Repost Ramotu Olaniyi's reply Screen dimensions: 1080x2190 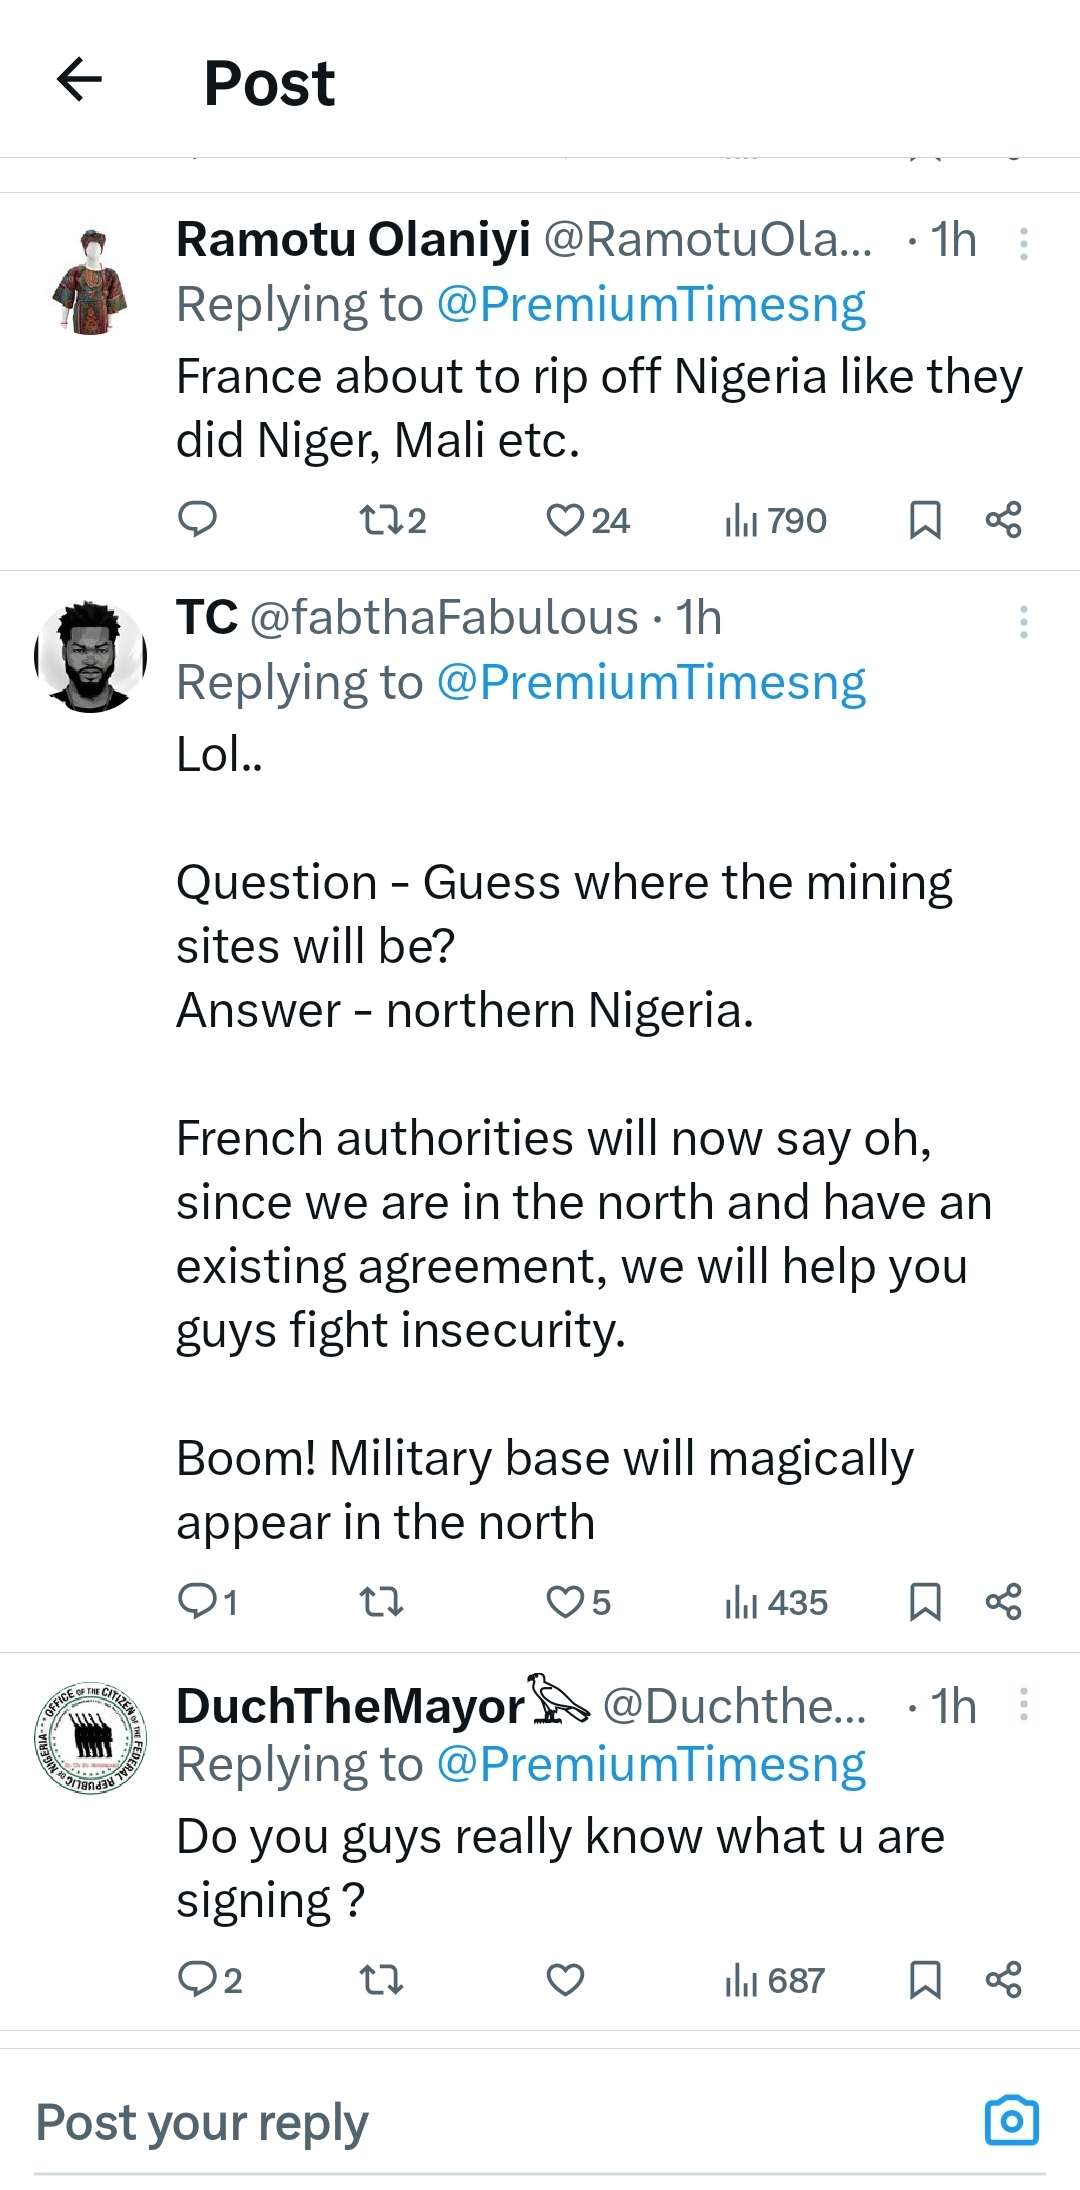pyautogui.click(x=380, y=520)
